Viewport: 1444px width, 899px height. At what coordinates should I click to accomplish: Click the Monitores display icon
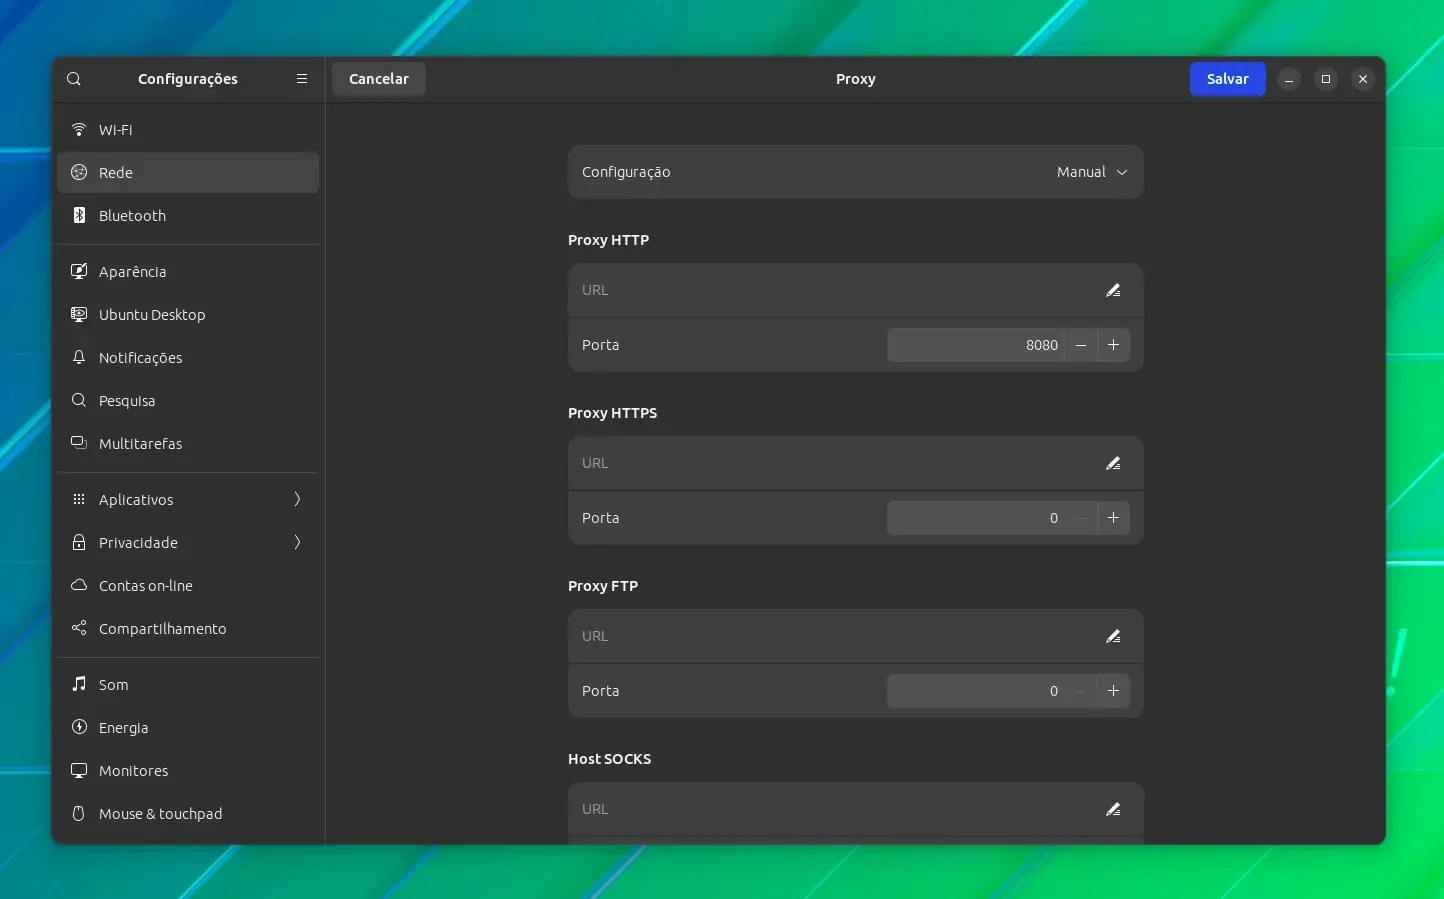(79, 771)
